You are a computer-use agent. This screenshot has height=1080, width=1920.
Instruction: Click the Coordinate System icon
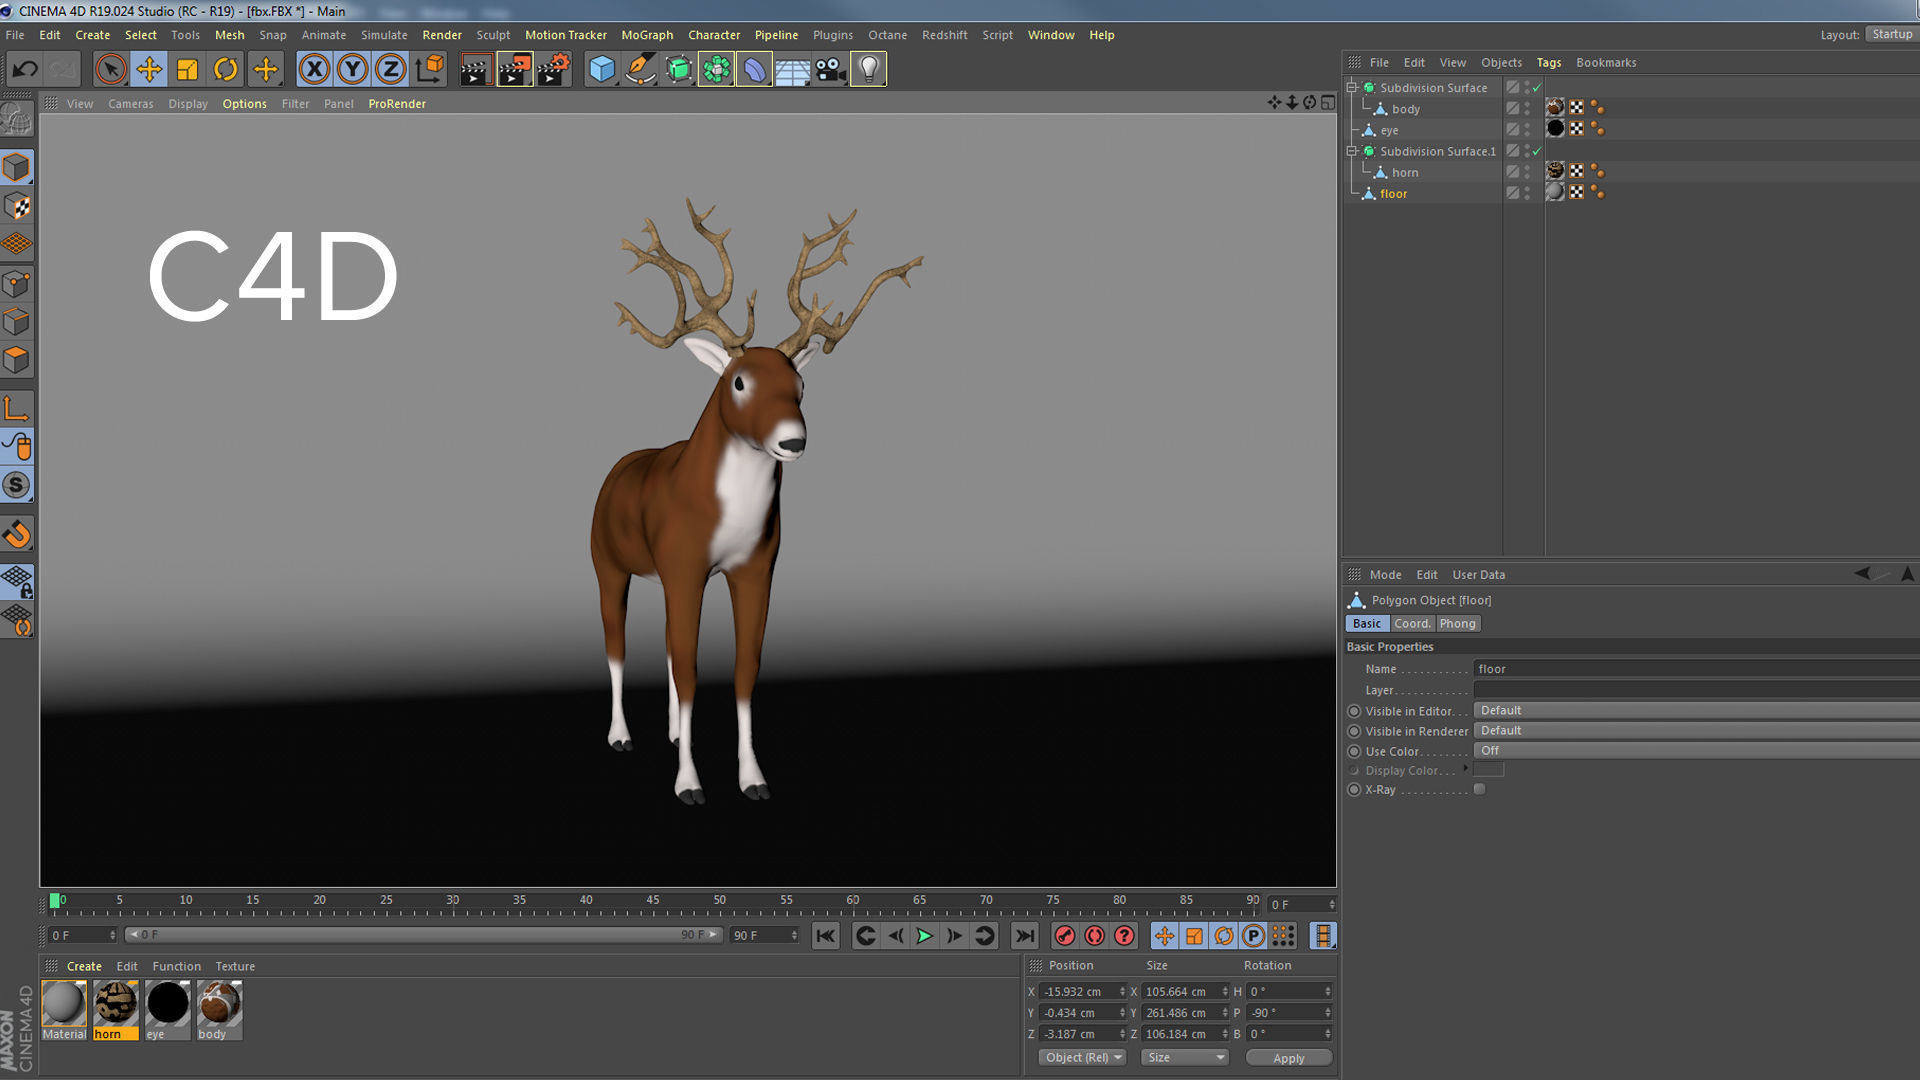tap(430, 69)
